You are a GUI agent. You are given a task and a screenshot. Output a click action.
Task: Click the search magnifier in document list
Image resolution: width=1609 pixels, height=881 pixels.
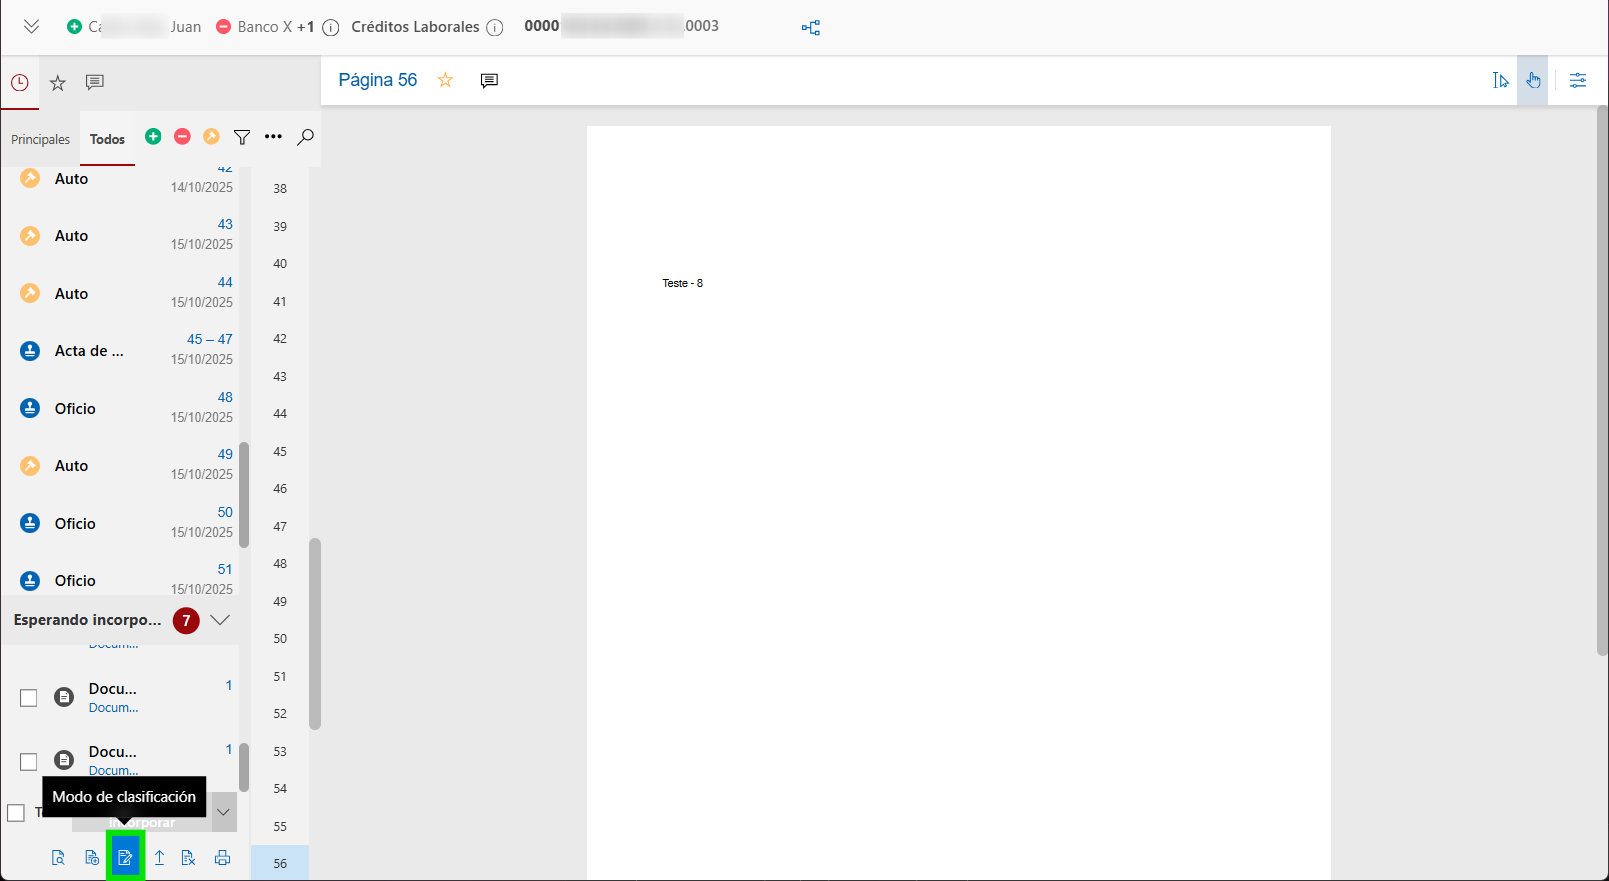306,137
